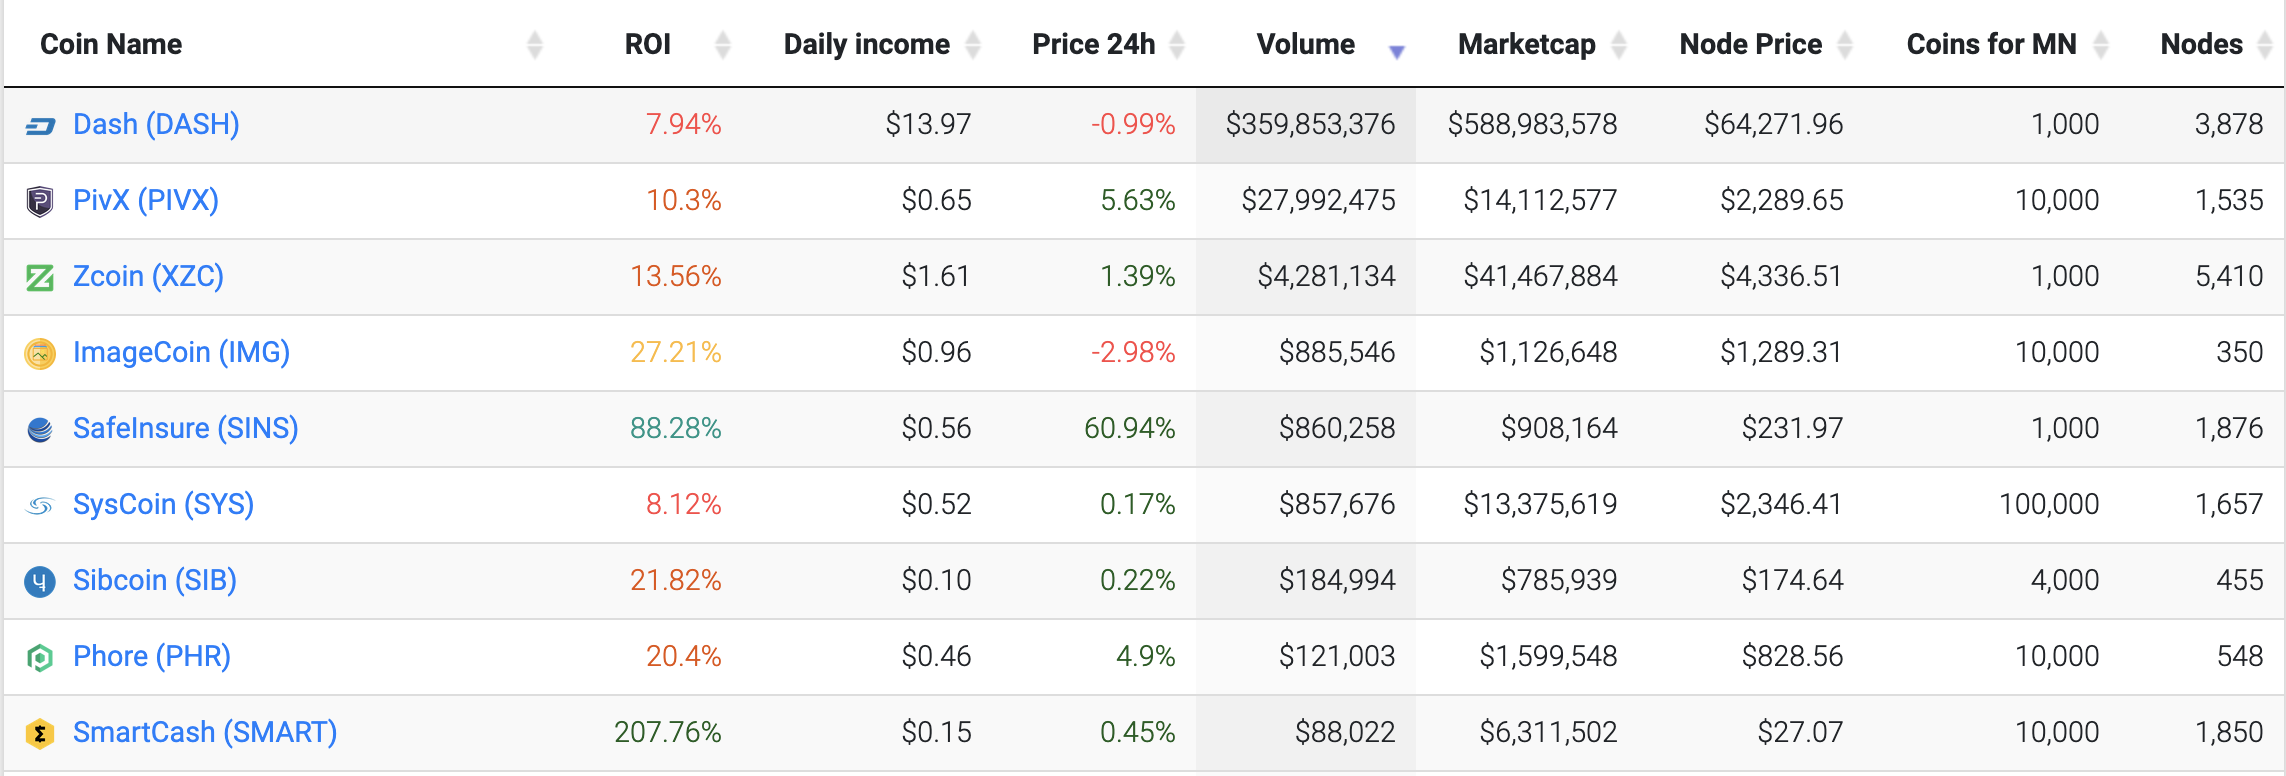Reverse the Volume column sort order
This screenshot has width=2286, height=776.
pyautogui.click(x=1397, y=50)
